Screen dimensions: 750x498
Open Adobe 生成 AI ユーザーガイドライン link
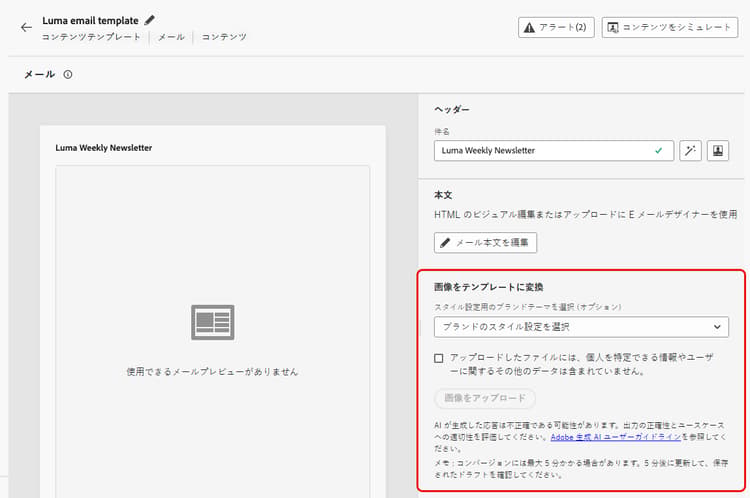(616, 437)
